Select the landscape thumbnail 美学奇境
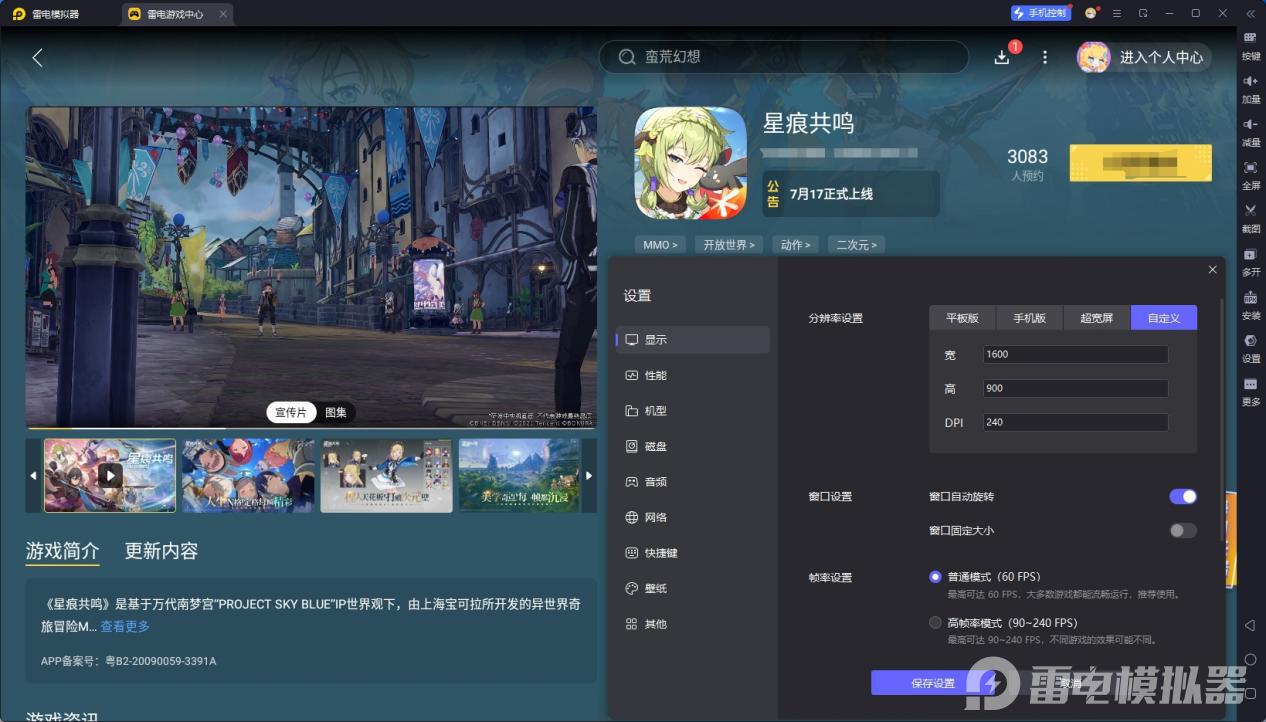 pos(519,475)
